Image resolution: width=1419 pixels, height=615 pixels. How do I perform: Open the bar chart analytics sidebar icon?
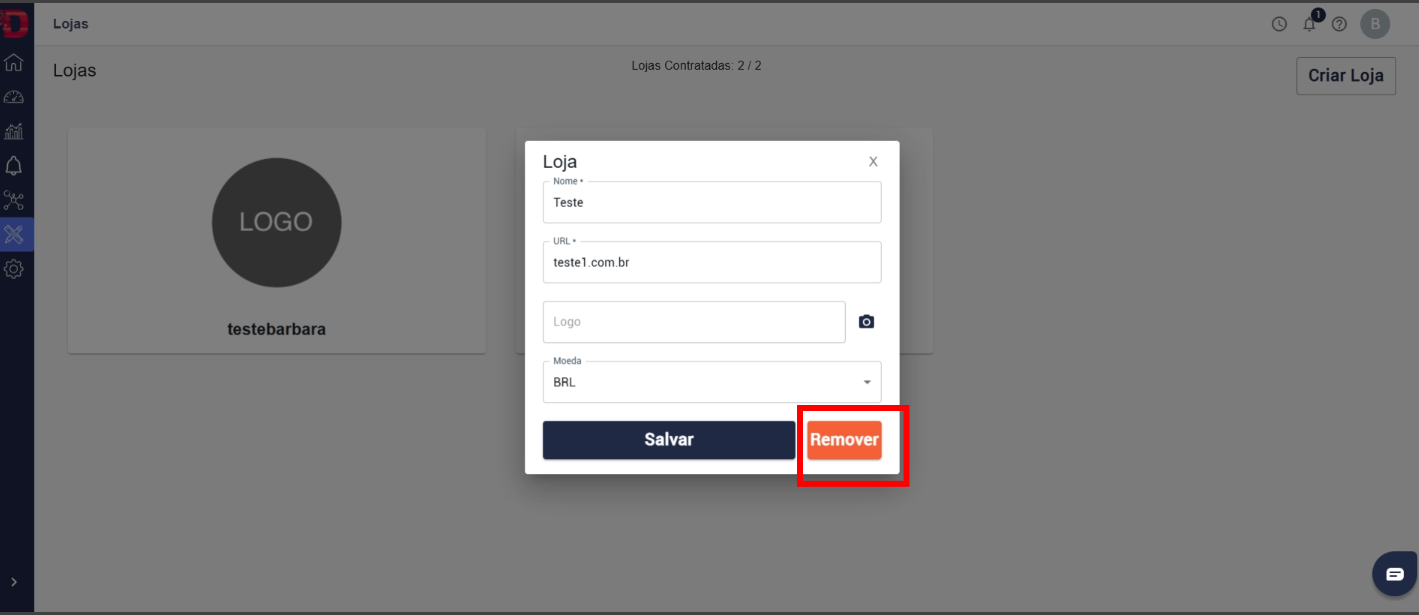pos(14,131)
